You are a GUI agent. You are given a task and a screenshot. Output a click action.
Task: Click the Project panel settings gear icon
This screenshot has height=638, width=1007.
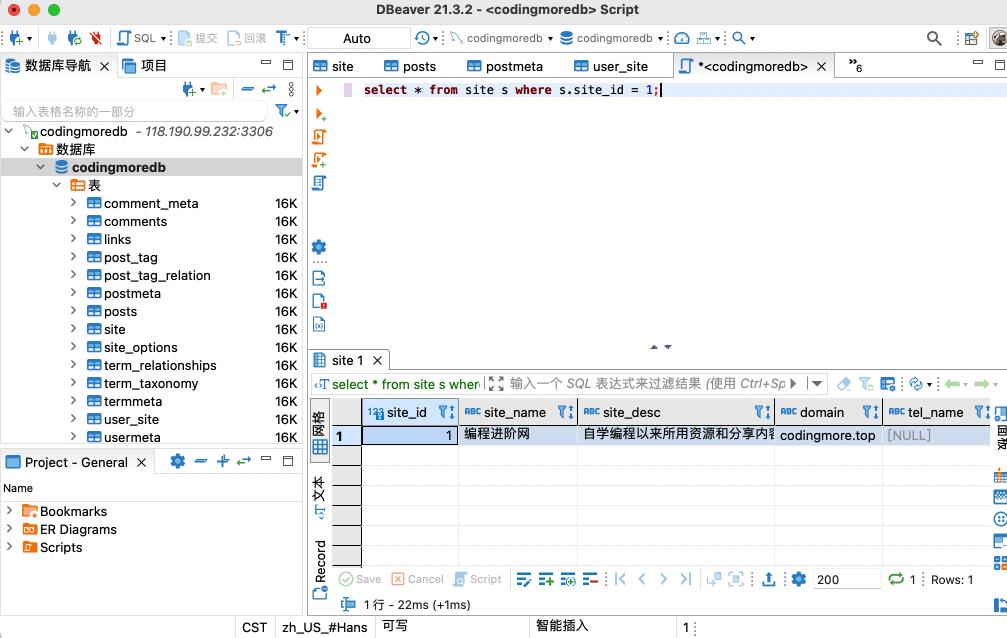(x=177, y=461)
